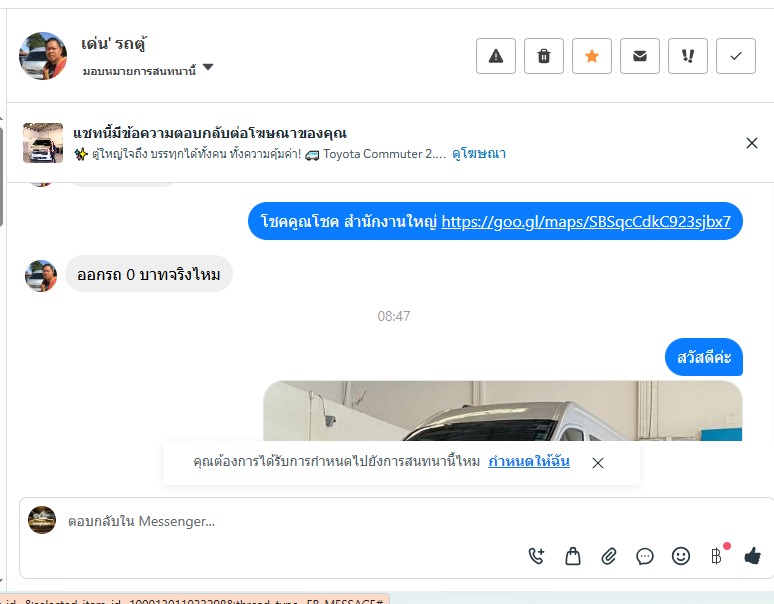Viewport: 774px width, 604px height.
Task: Mark conversation done with checkmark button
Action: [x=735, y=56]
